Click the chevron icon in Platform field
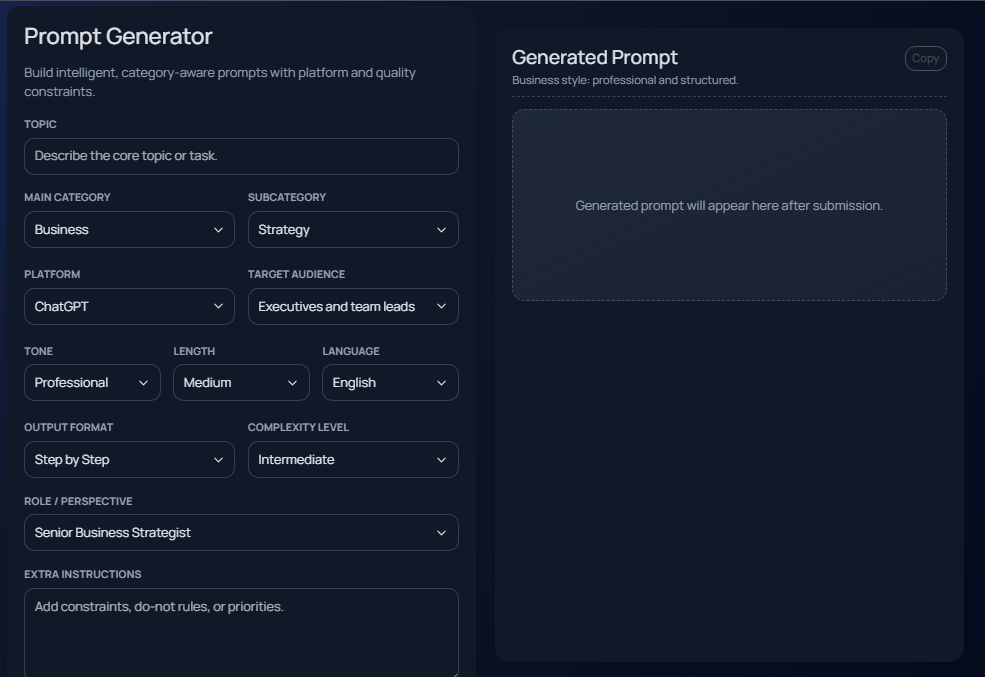 click(x=218, y=307)
